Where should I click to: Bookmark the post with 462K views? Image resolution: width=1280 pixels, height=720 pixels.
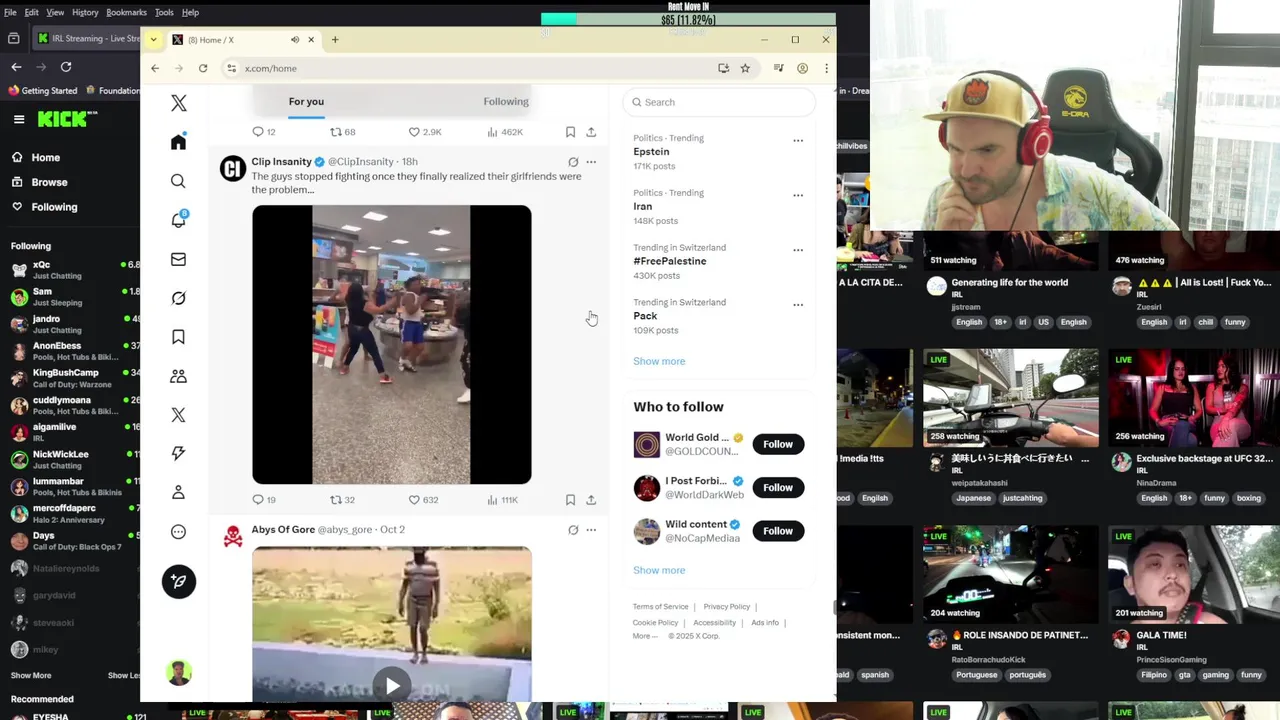tap(570, 132)
